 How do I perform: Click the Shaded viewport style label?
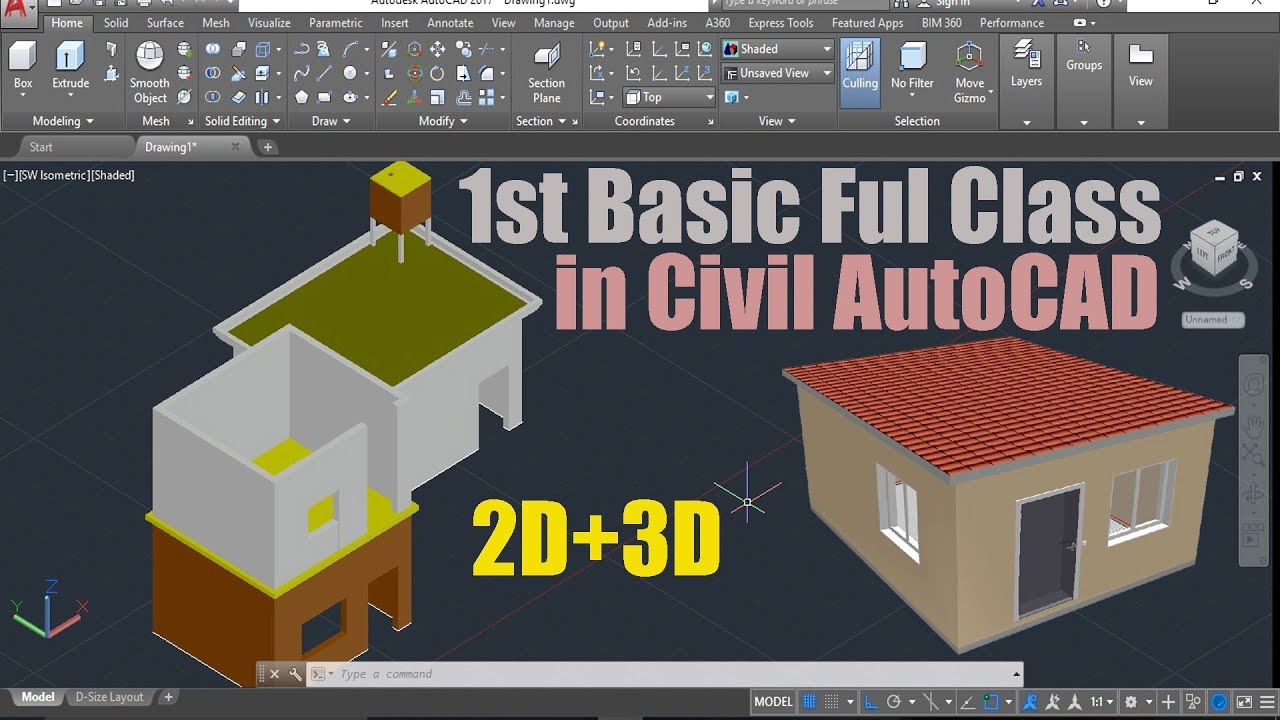(x=114, y=175)
